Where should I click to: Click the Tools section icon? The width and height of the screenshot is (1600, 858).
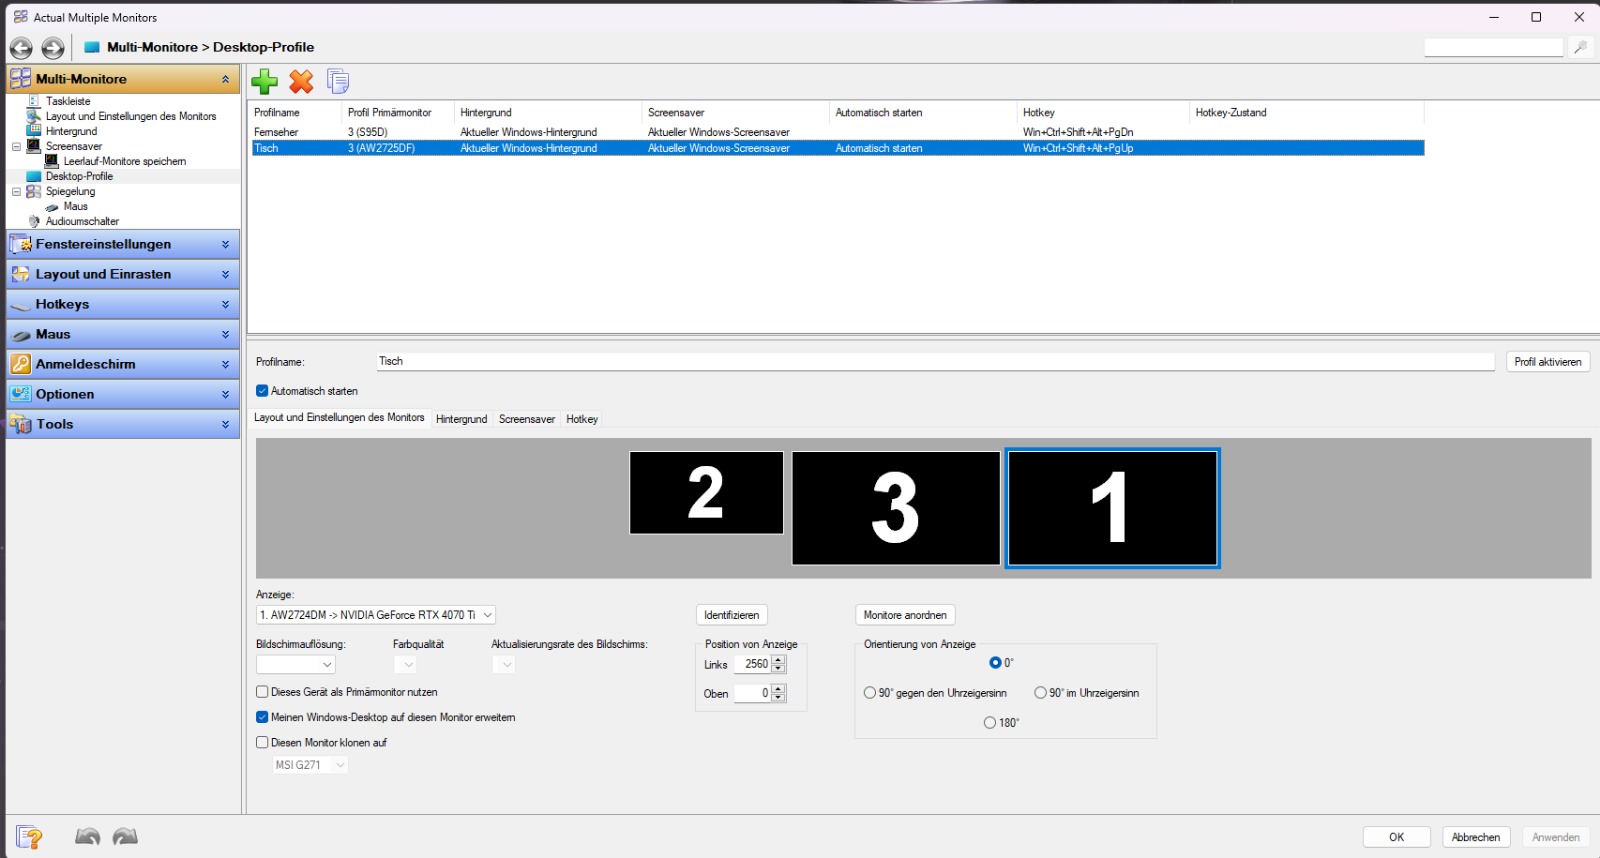(21, 424)
